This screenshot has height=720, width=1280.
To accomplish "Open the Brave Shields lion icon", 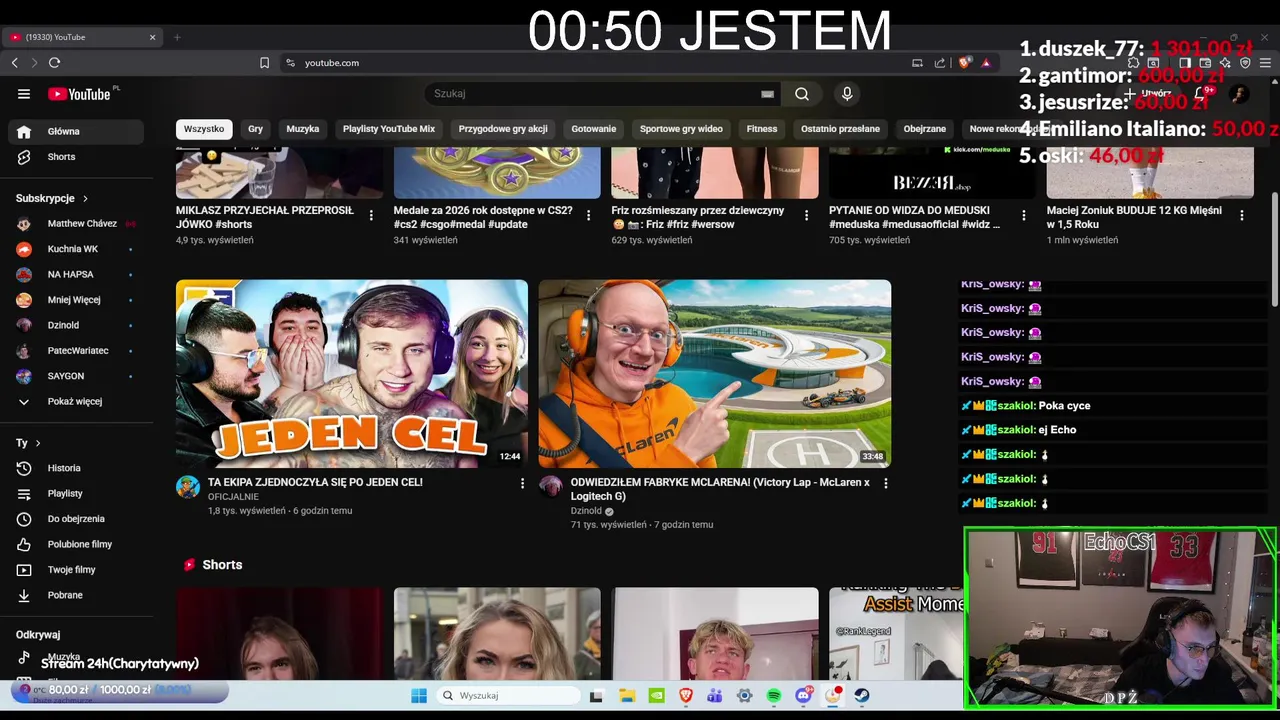I will point(964,63).
